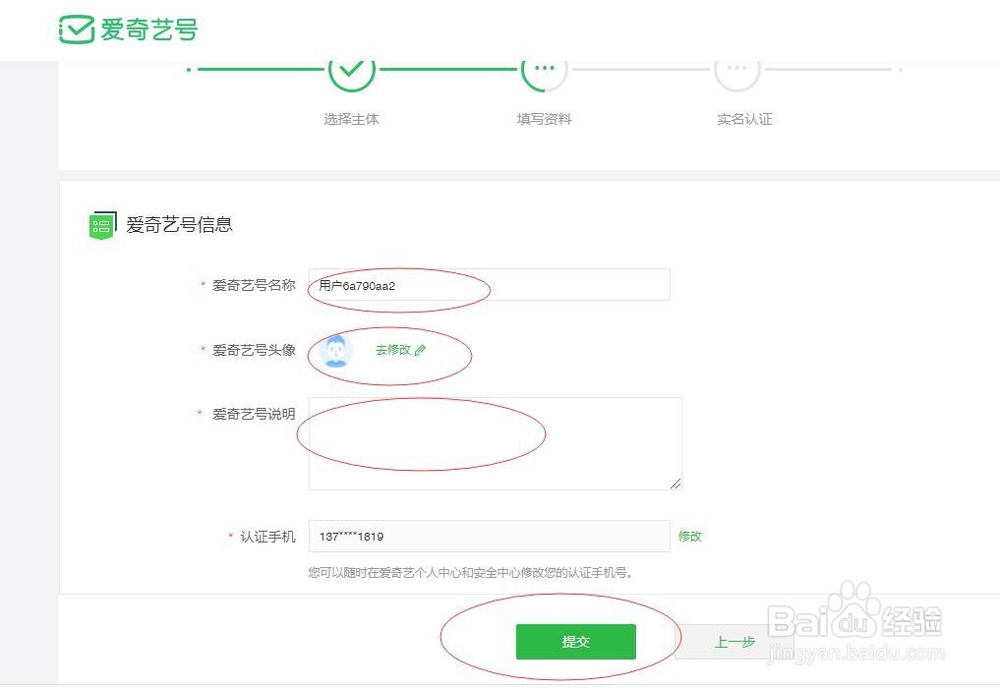Screen dimensions: 1000x688
Task: Click the 选择主体 completed step checkmark
Action: click(x=351, y=71)
